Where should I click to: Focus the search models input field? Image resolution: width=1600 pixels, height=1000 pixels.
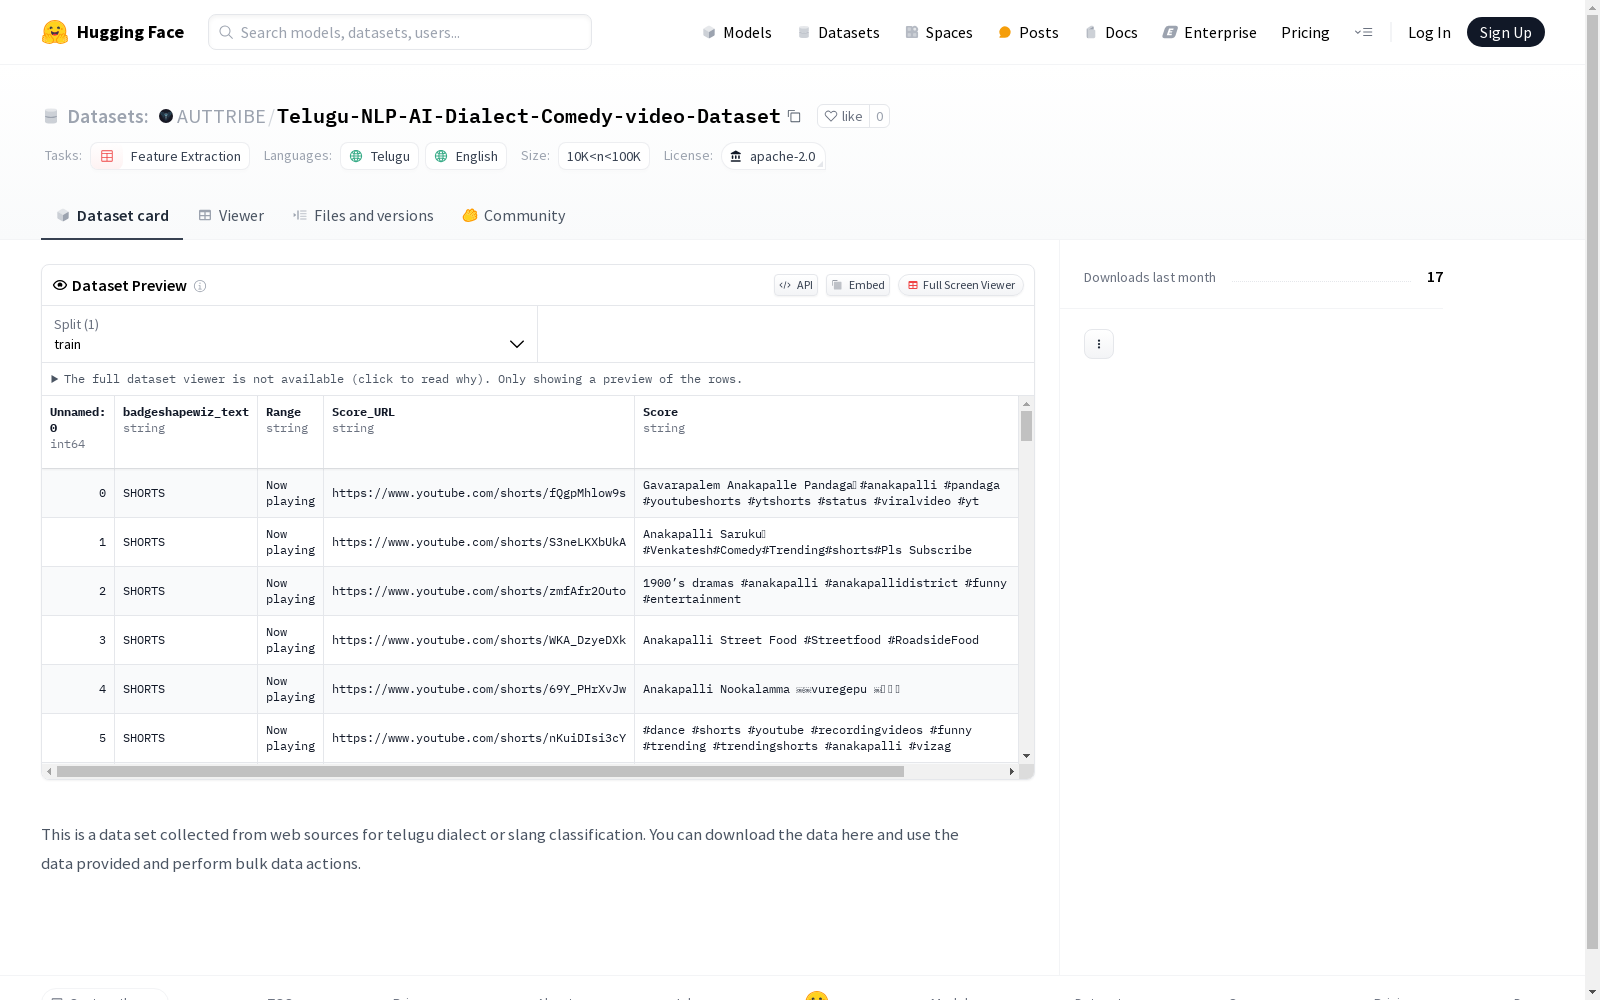click(400, 32)
